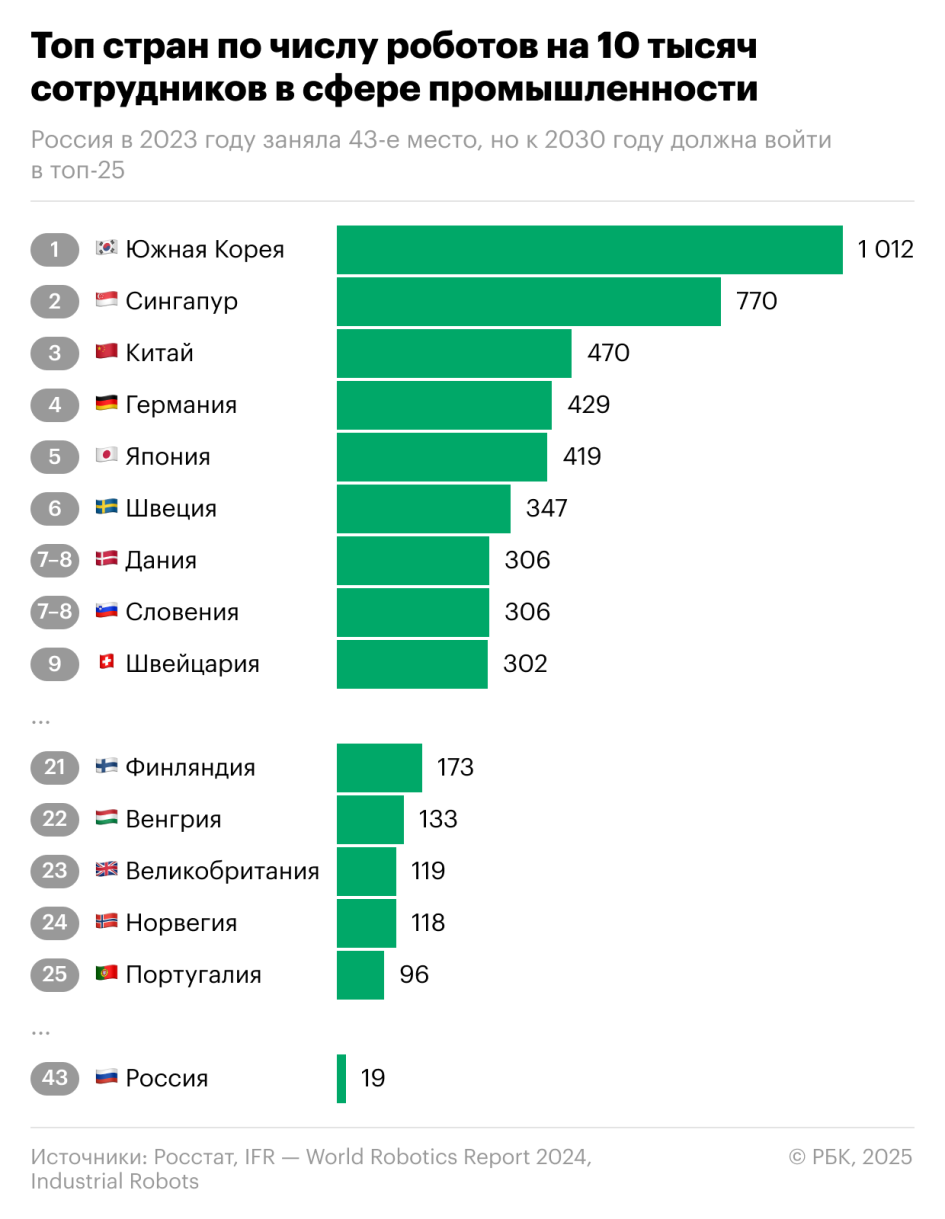The image size is (945, 1219).
Task: Select the green bar for Сингапур
Action: click(528, 301)
